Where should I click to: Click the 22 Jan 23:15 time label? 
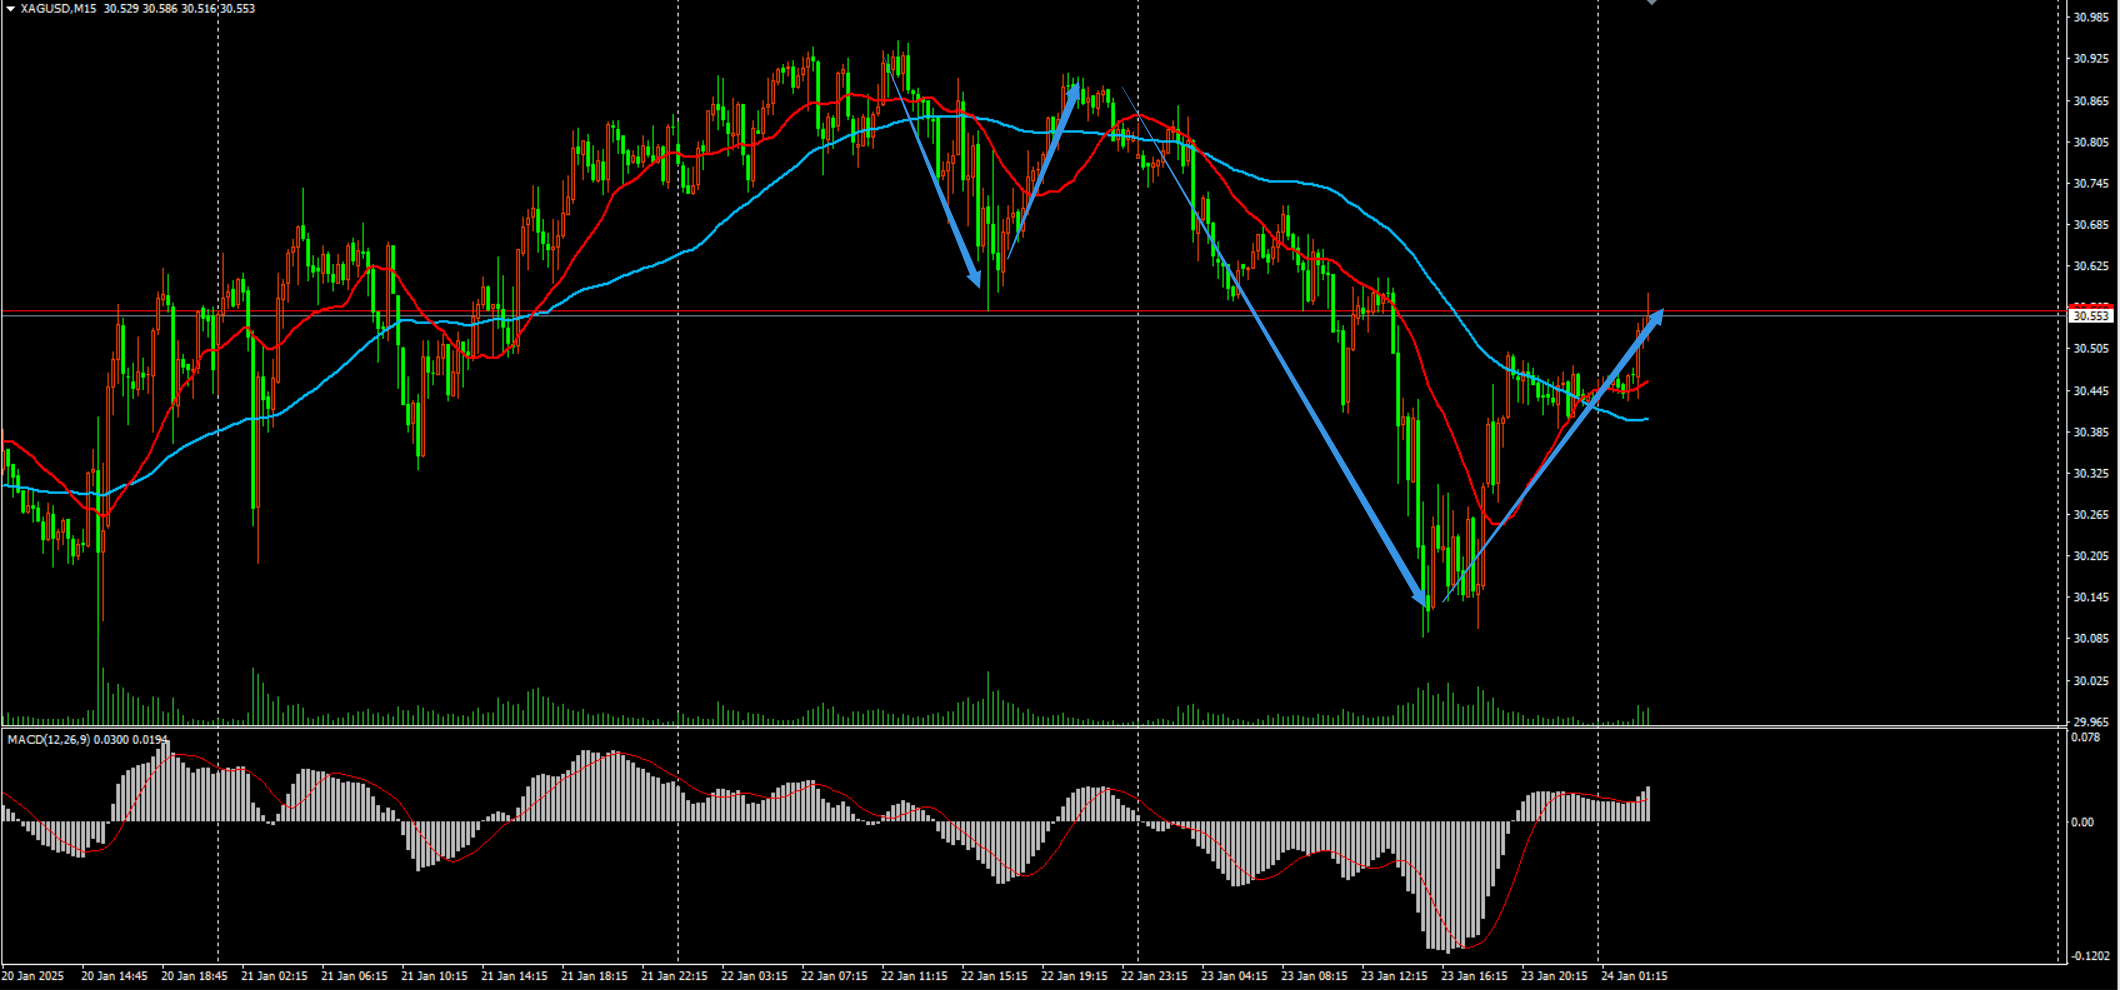tap(1154, 975)
